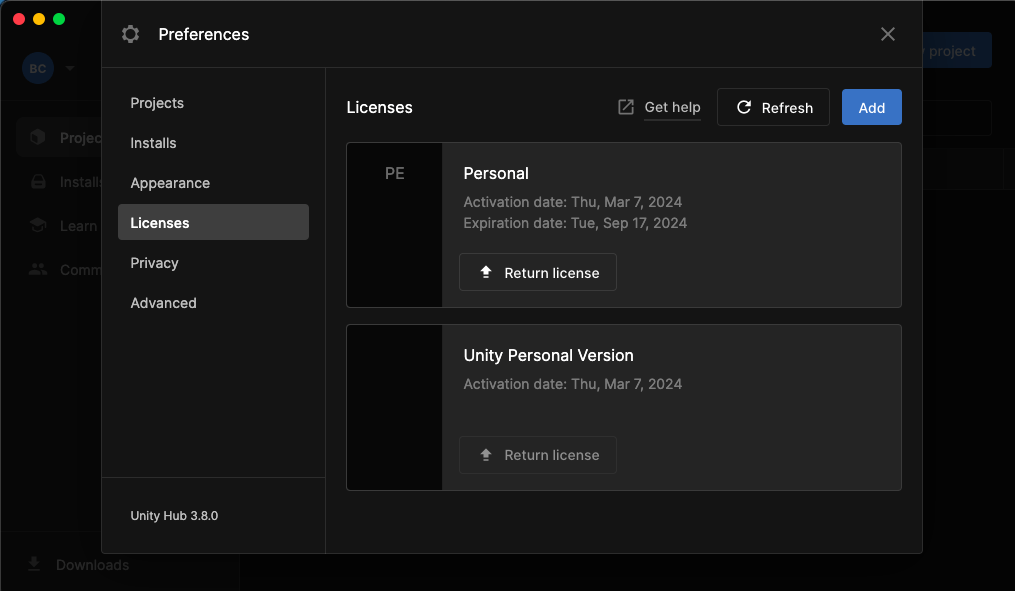Click the Preferences gear icon

point(131,34)
